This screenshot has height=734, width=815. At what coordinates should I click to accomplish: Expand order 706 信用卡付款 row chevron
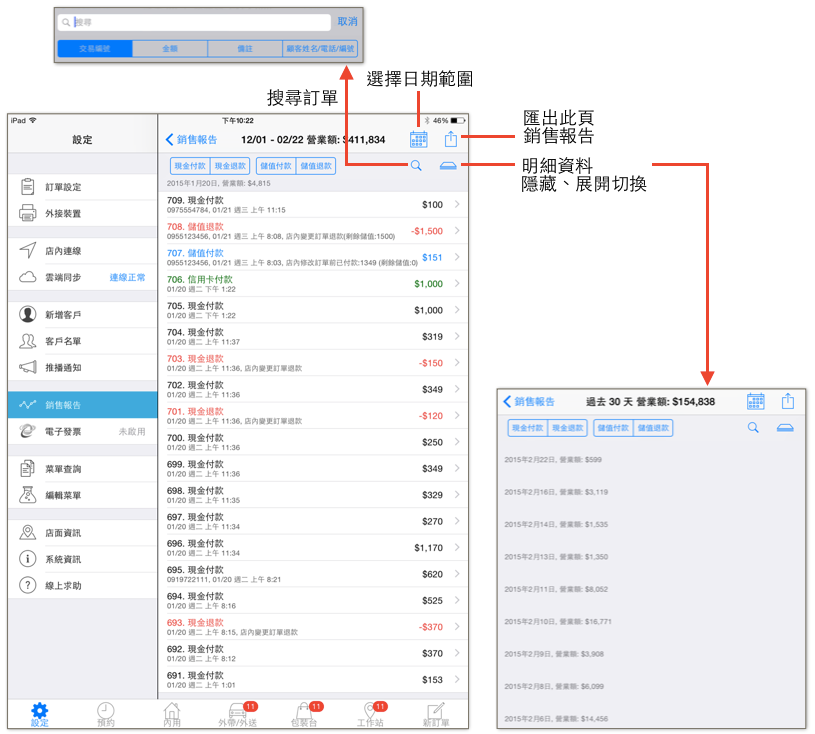(x=457, y=283)
